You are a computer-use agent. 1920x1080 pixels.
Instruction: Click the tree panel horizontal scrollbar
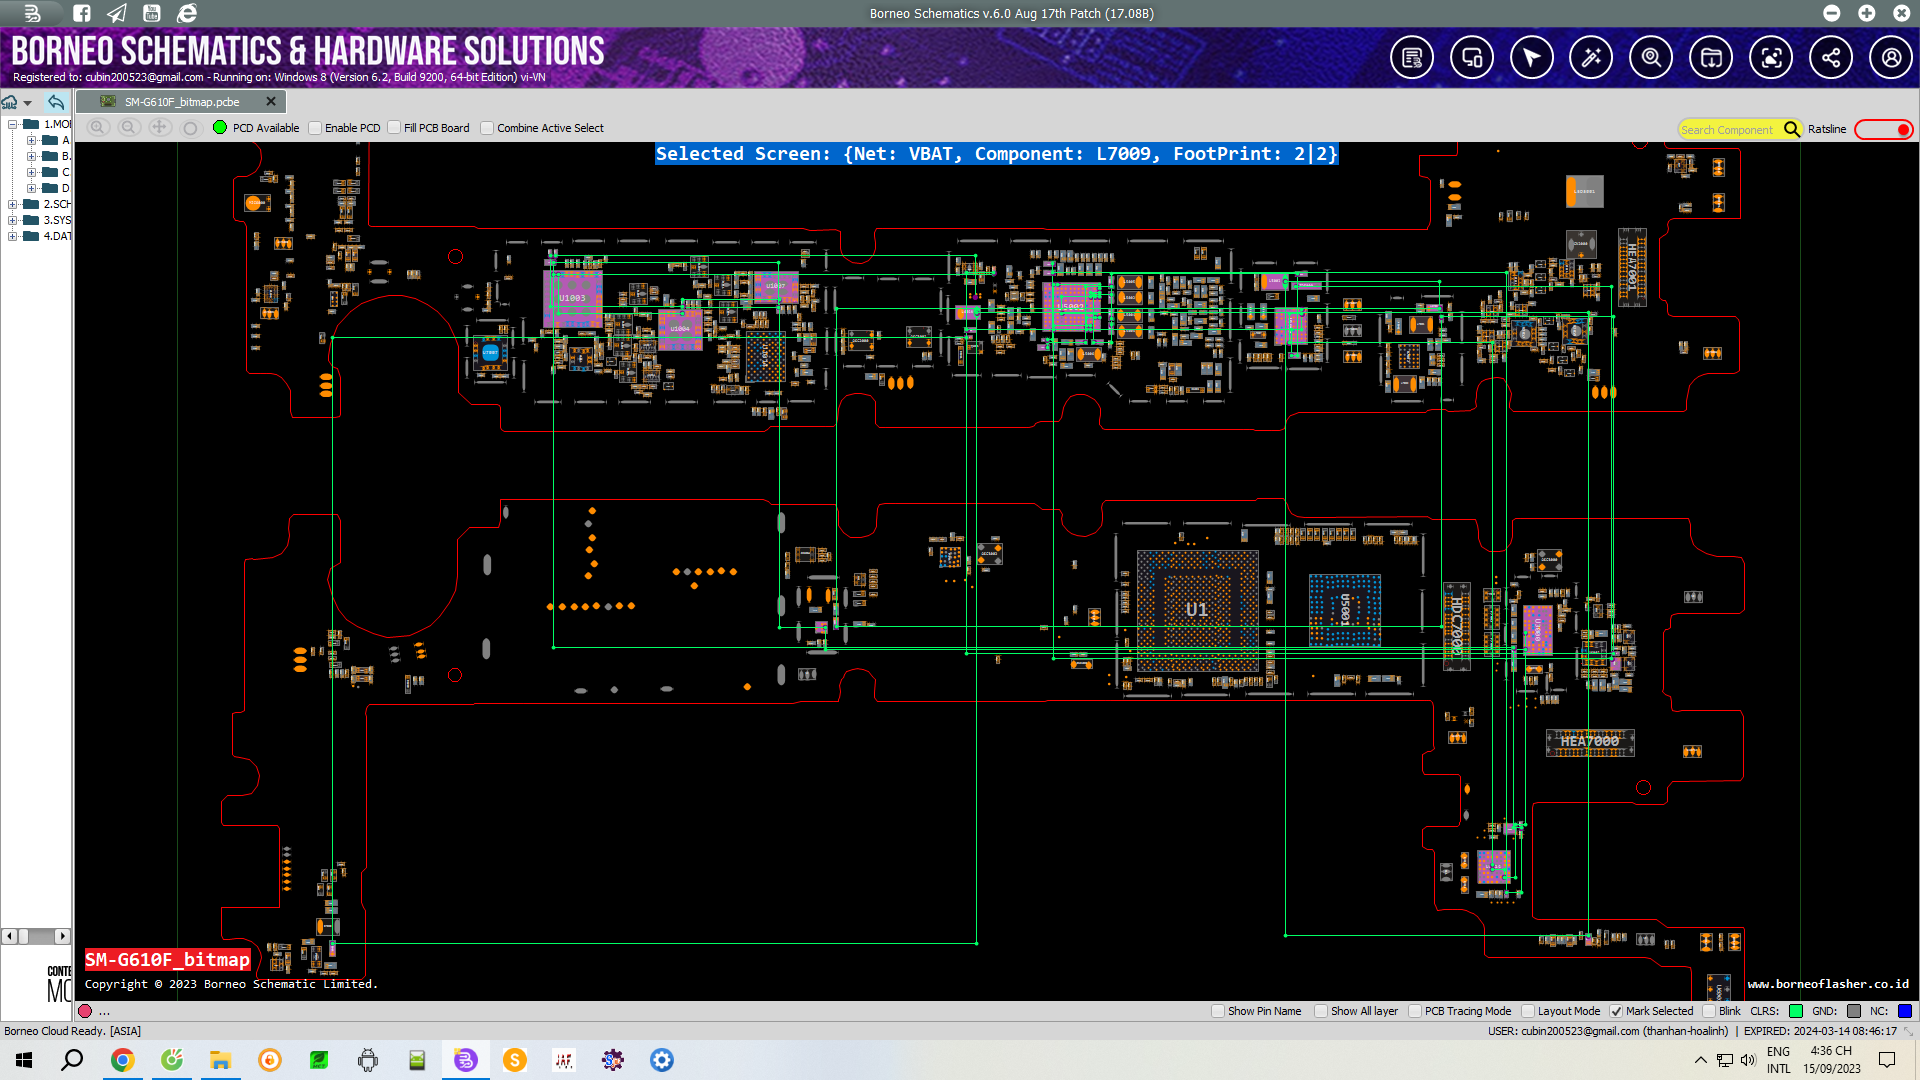(x=36, y=937)
